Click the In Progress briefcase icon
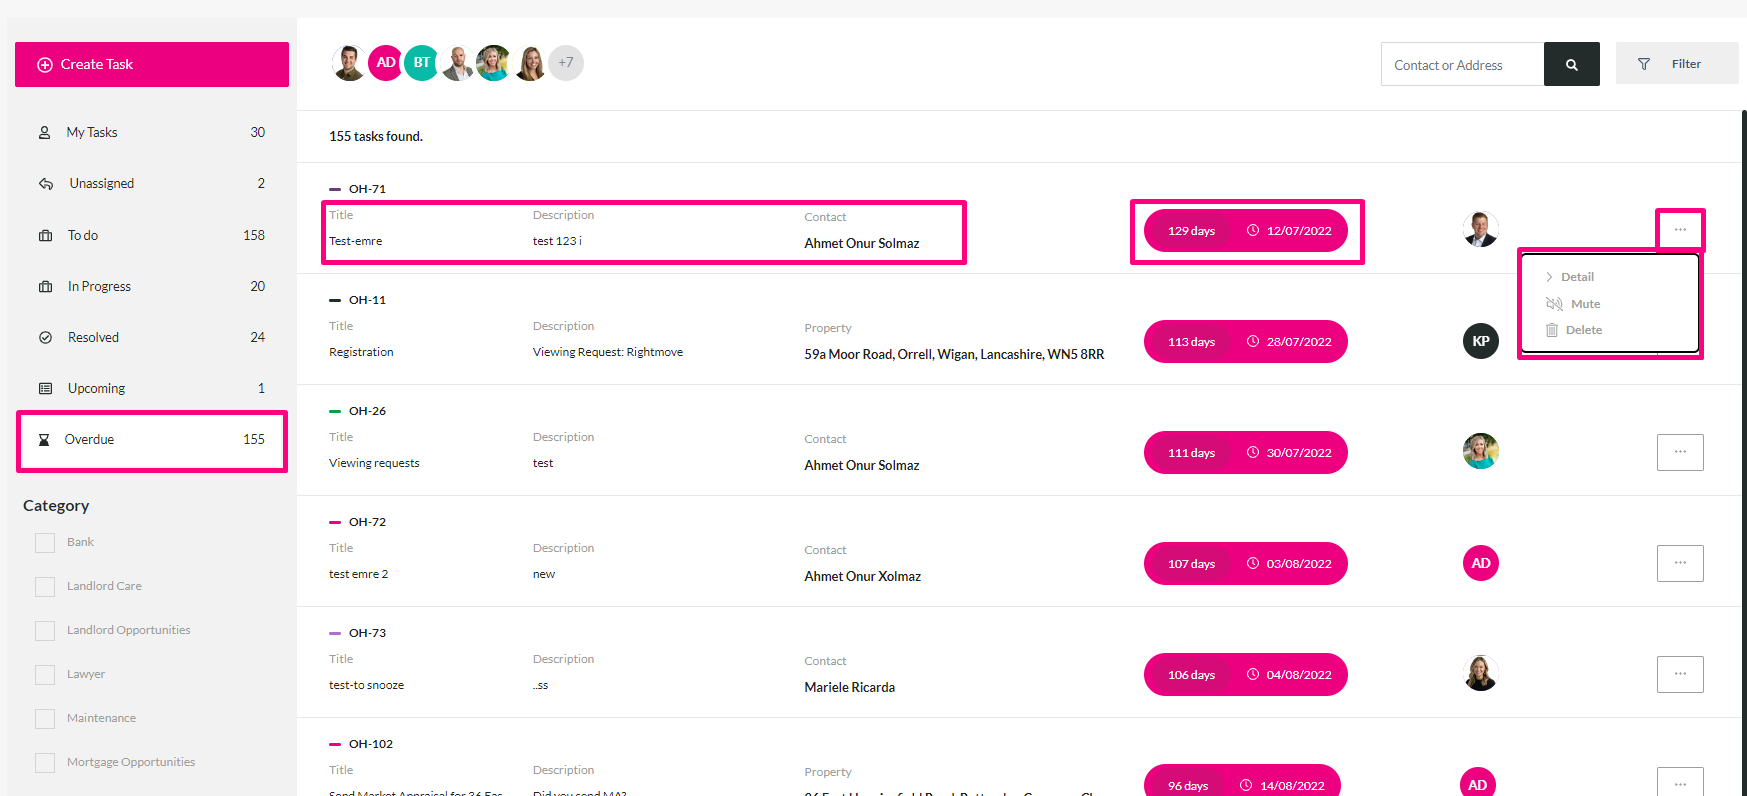The image size is (1747, 796). (x=45, y=286)
